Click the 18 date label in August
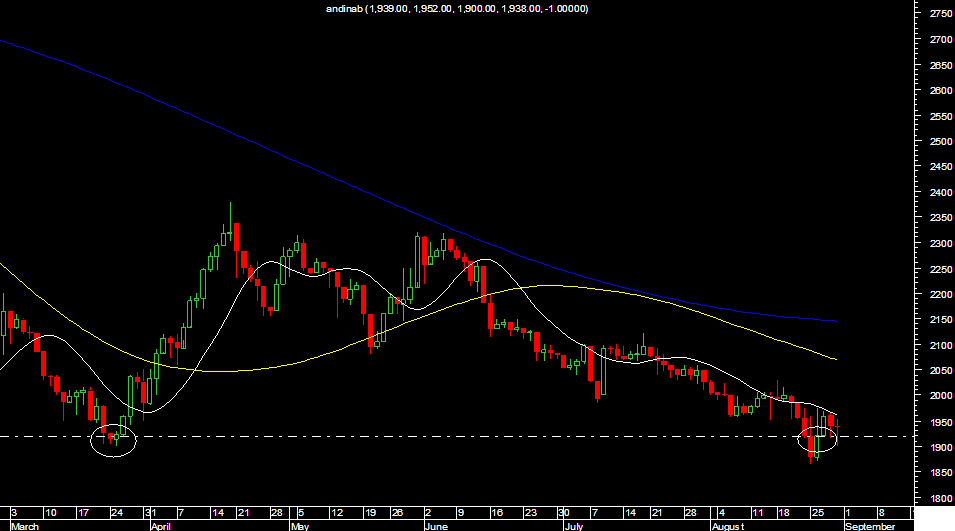 784,513
